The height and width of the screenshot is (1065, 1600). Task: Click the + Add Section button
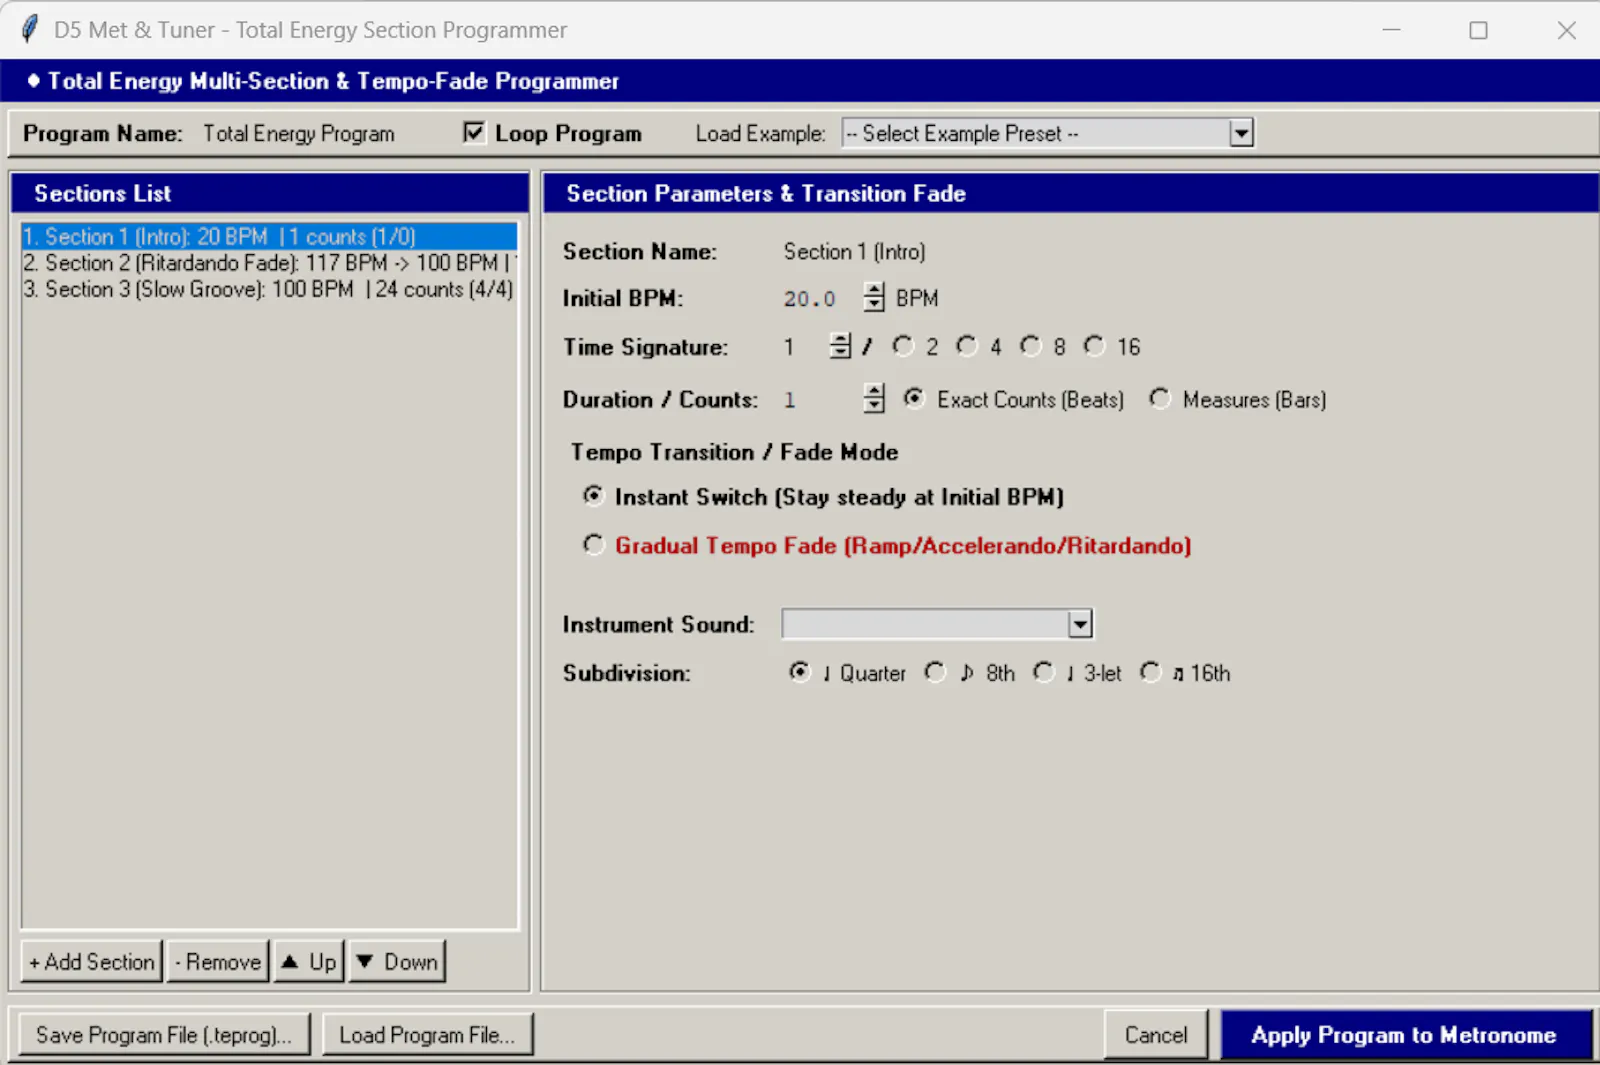(x=91, y=962)
